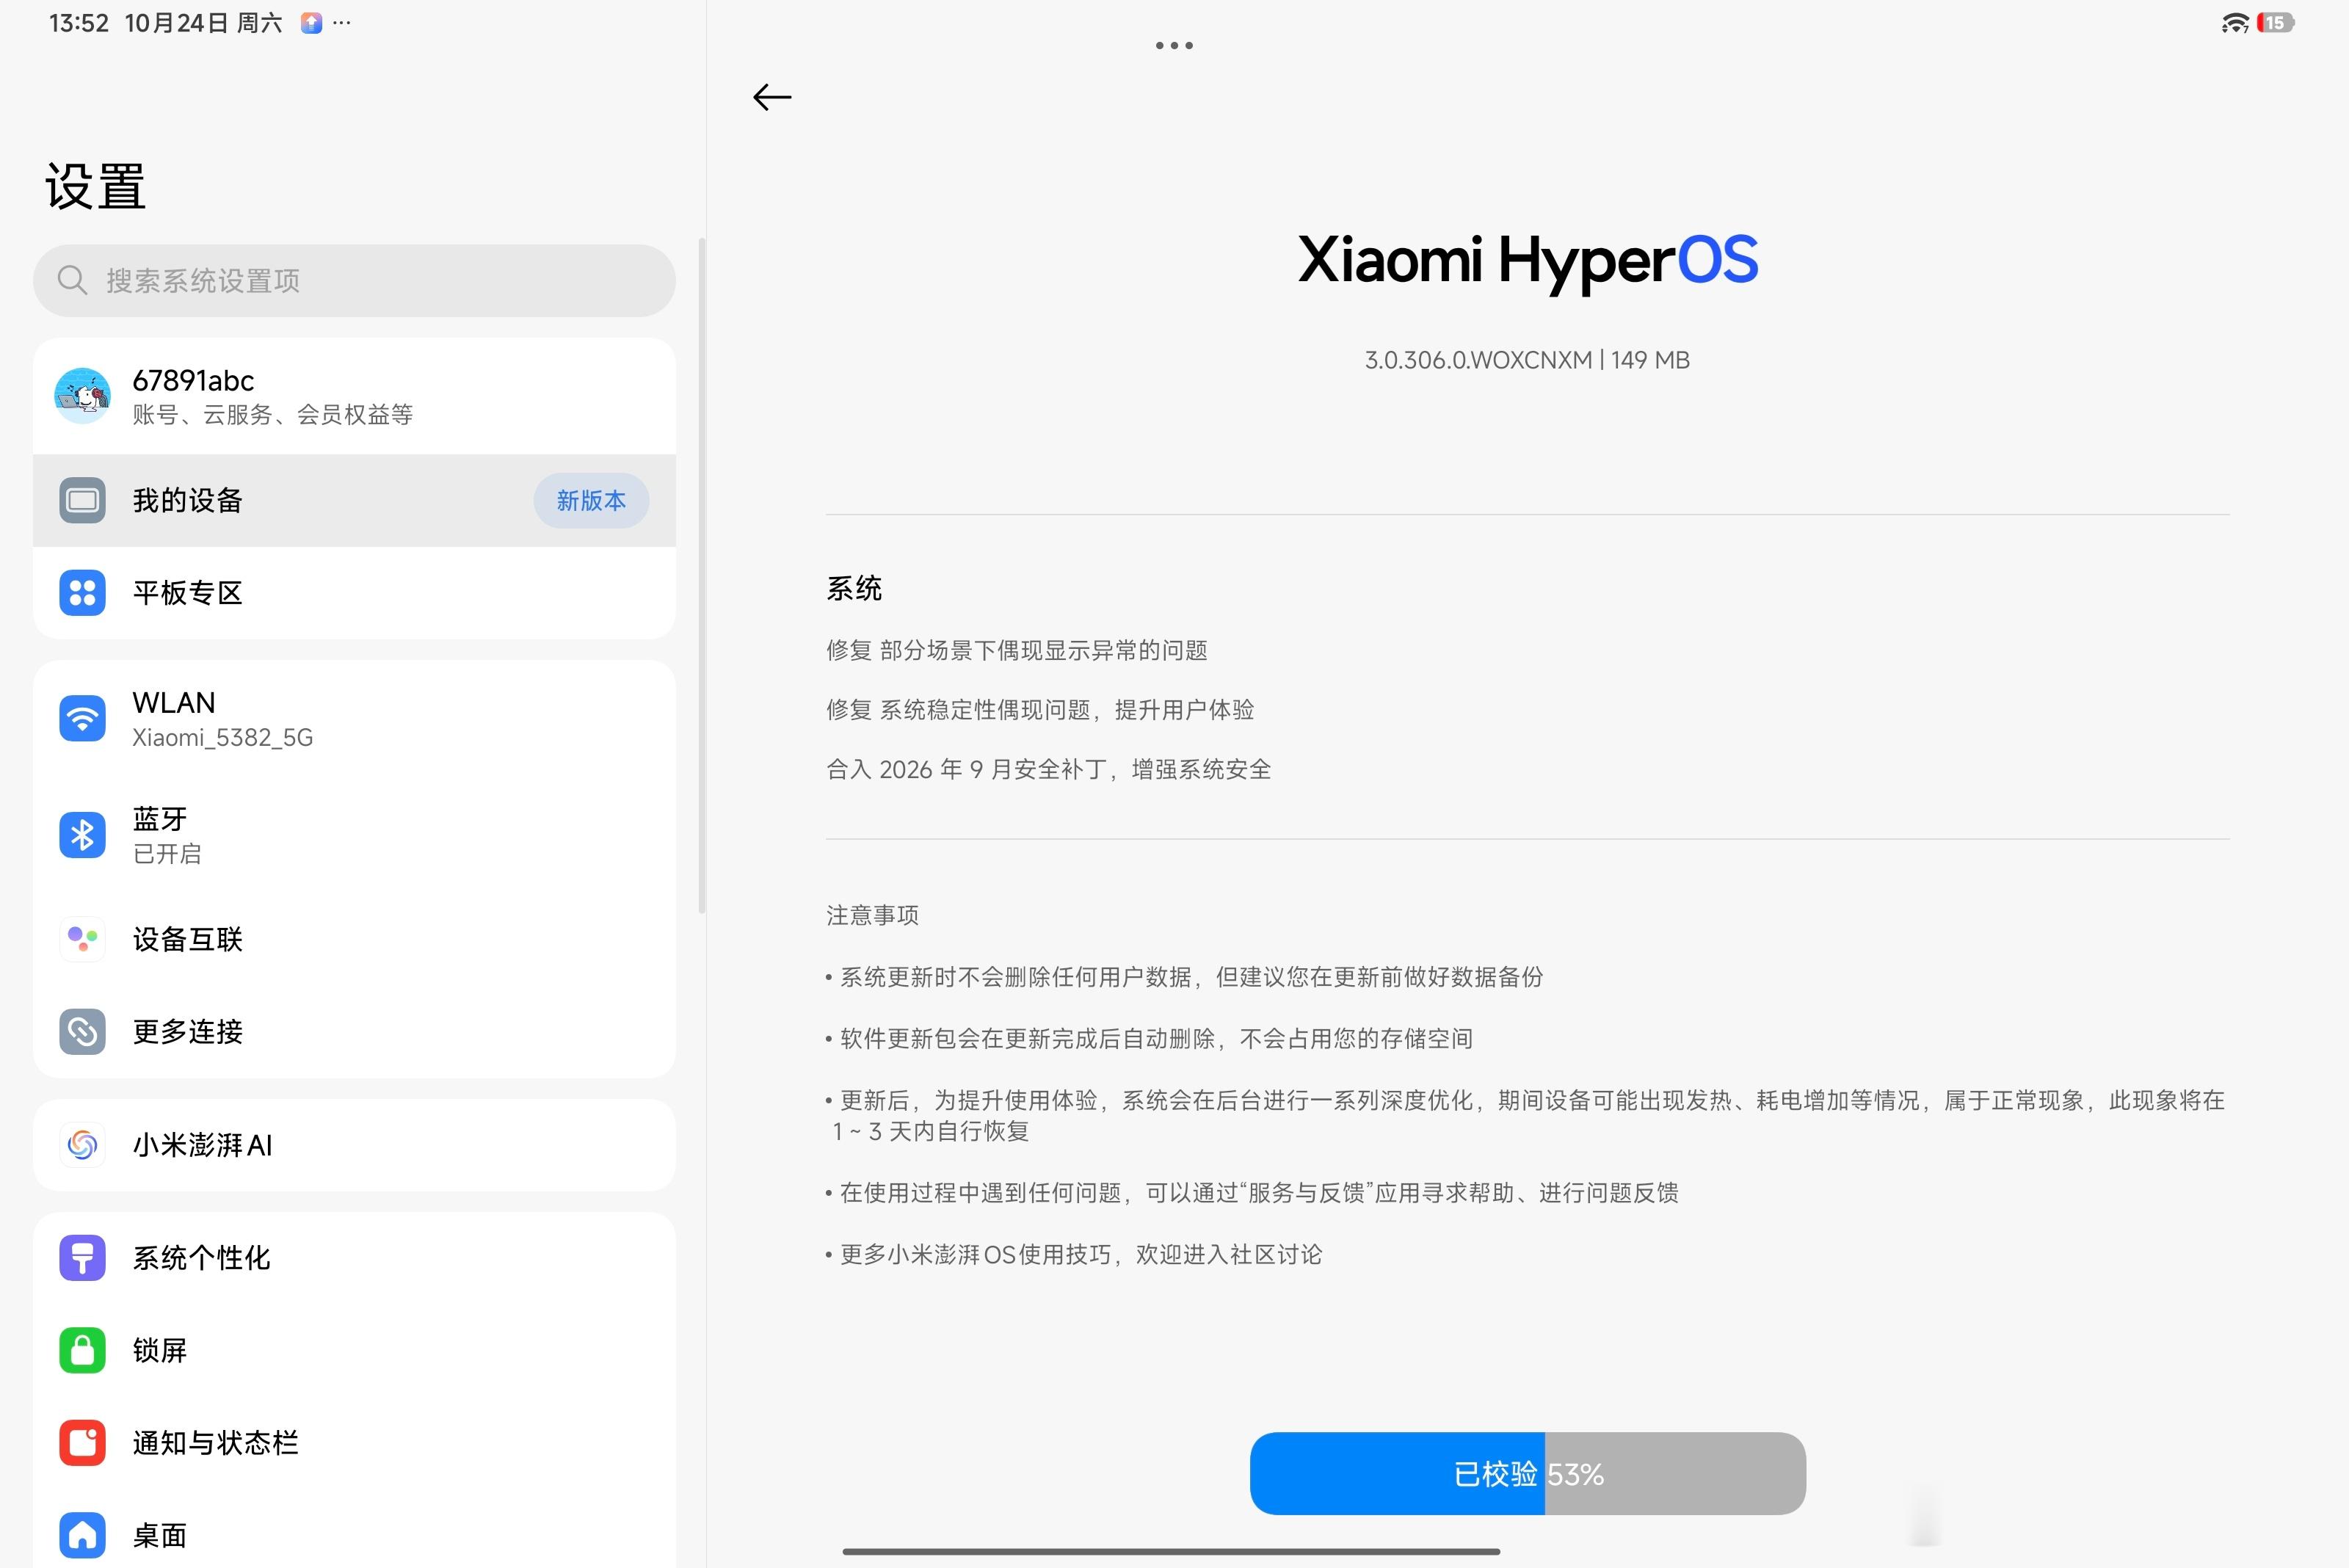Click note 欢迎进入社区讨论

click(x=1074, y=1254)
